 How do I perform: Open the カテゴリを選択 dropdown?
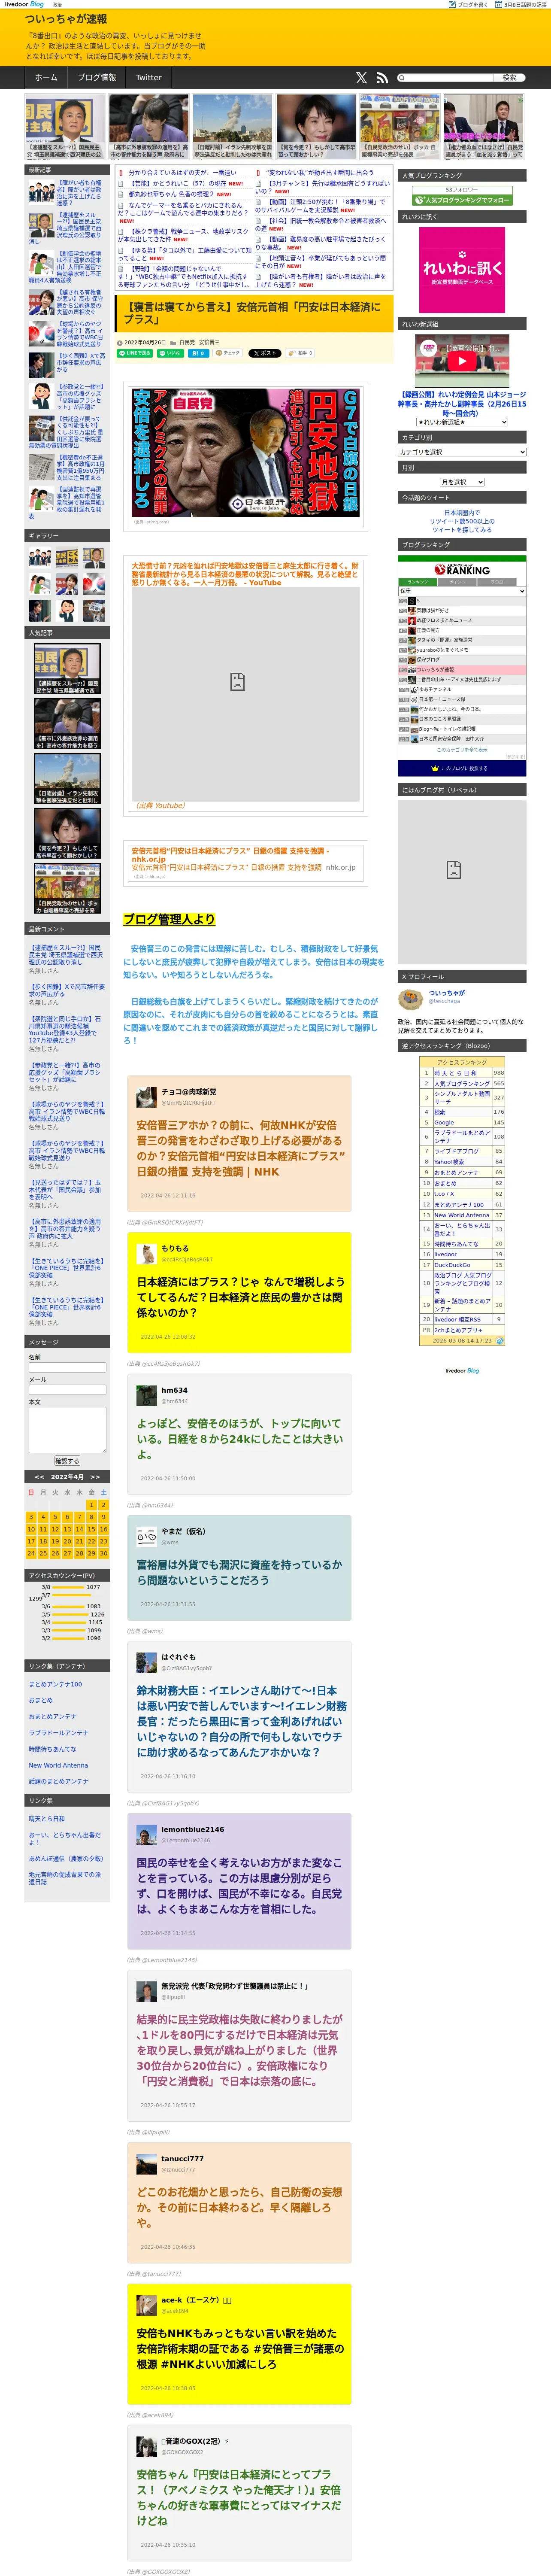[462, 452]
